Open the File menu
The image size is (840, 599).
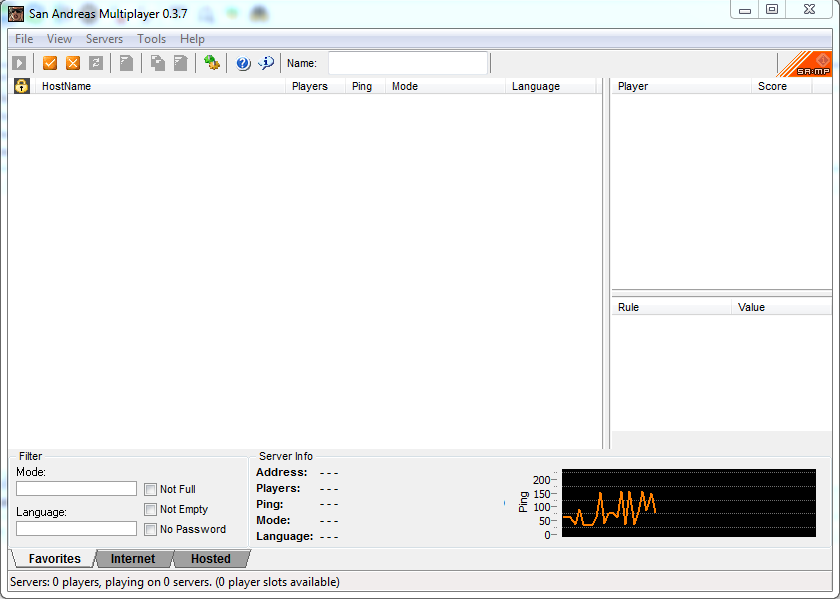click(24, 39)
